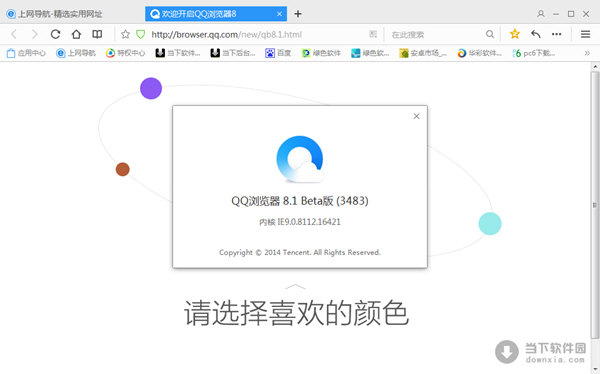
Task: Close the About QQ浏览器 dialog
Action: tap(416, 116)
